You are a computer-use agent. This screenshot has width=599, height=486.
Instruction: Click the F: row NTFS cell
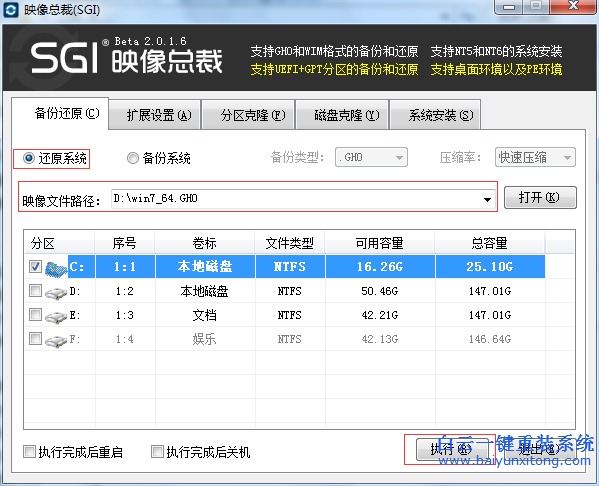pos(290,339)
